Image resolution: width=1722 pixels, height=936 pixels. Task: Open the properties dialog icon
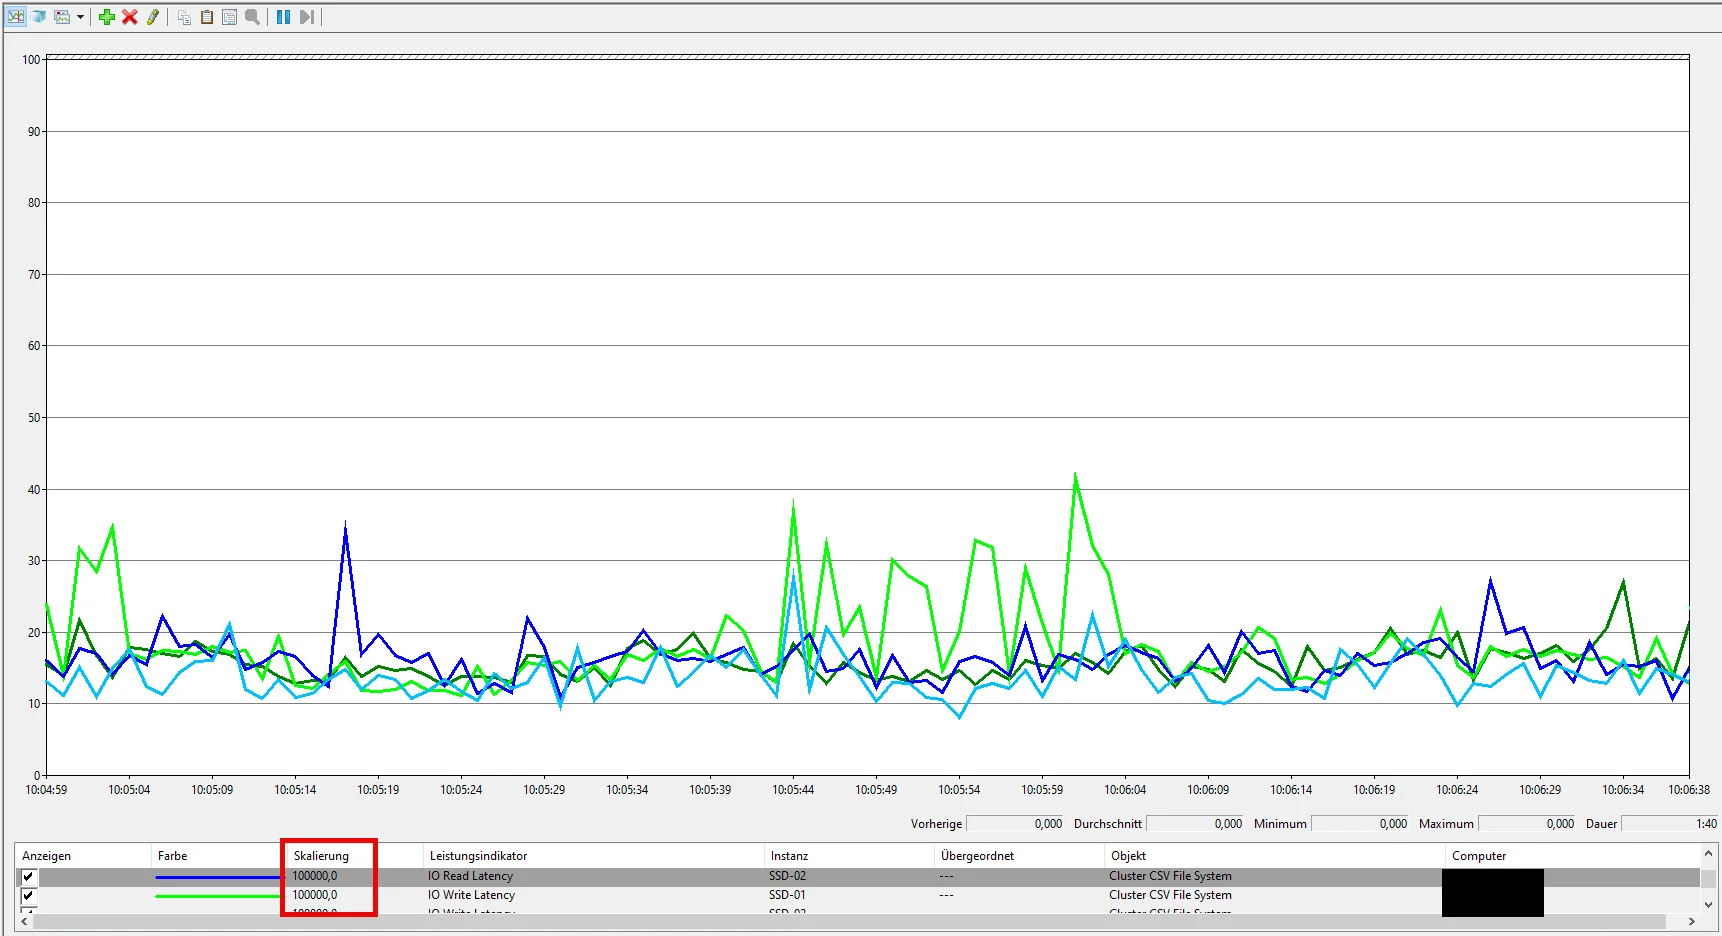[x=229, y=17]
